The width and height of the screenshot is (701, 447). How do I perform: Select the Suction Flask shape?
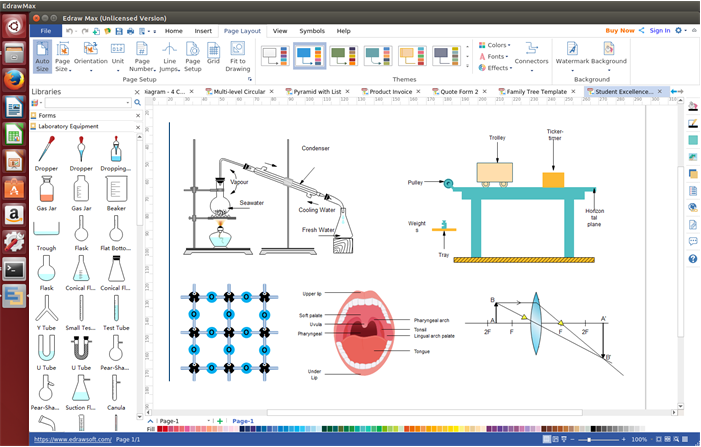point(81,392)
